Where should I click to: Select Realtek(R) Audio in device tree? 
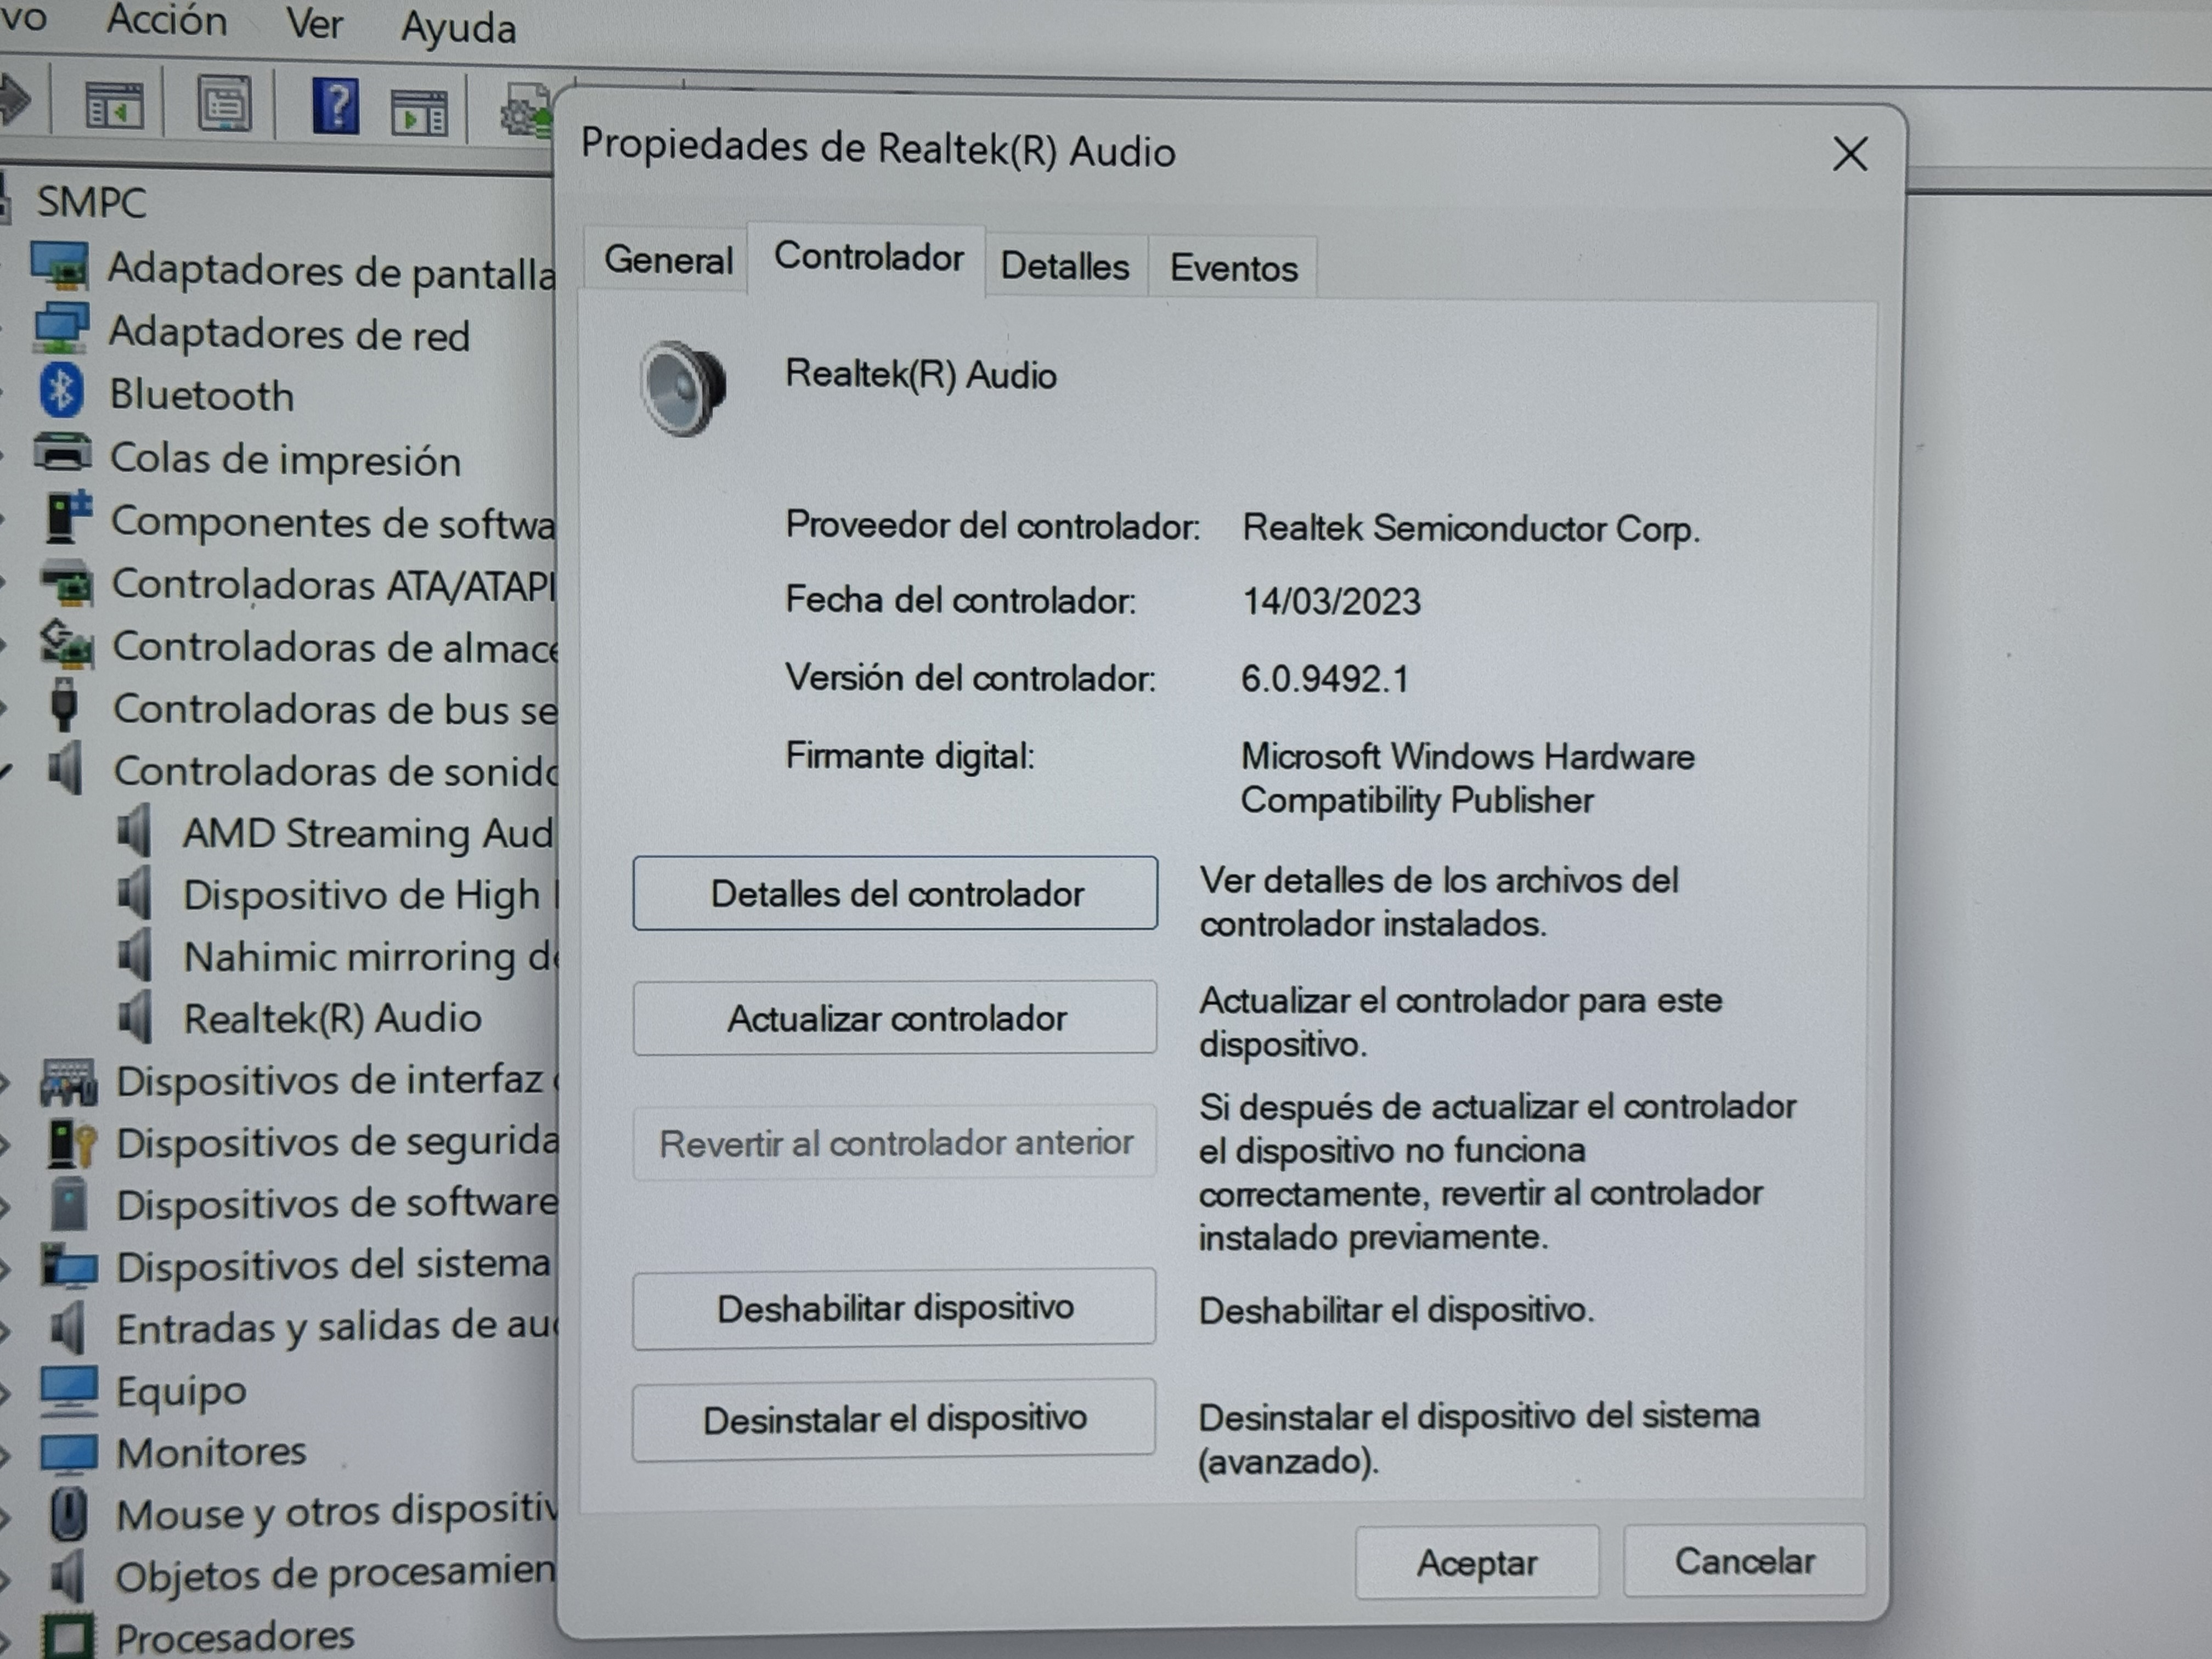332,1018
